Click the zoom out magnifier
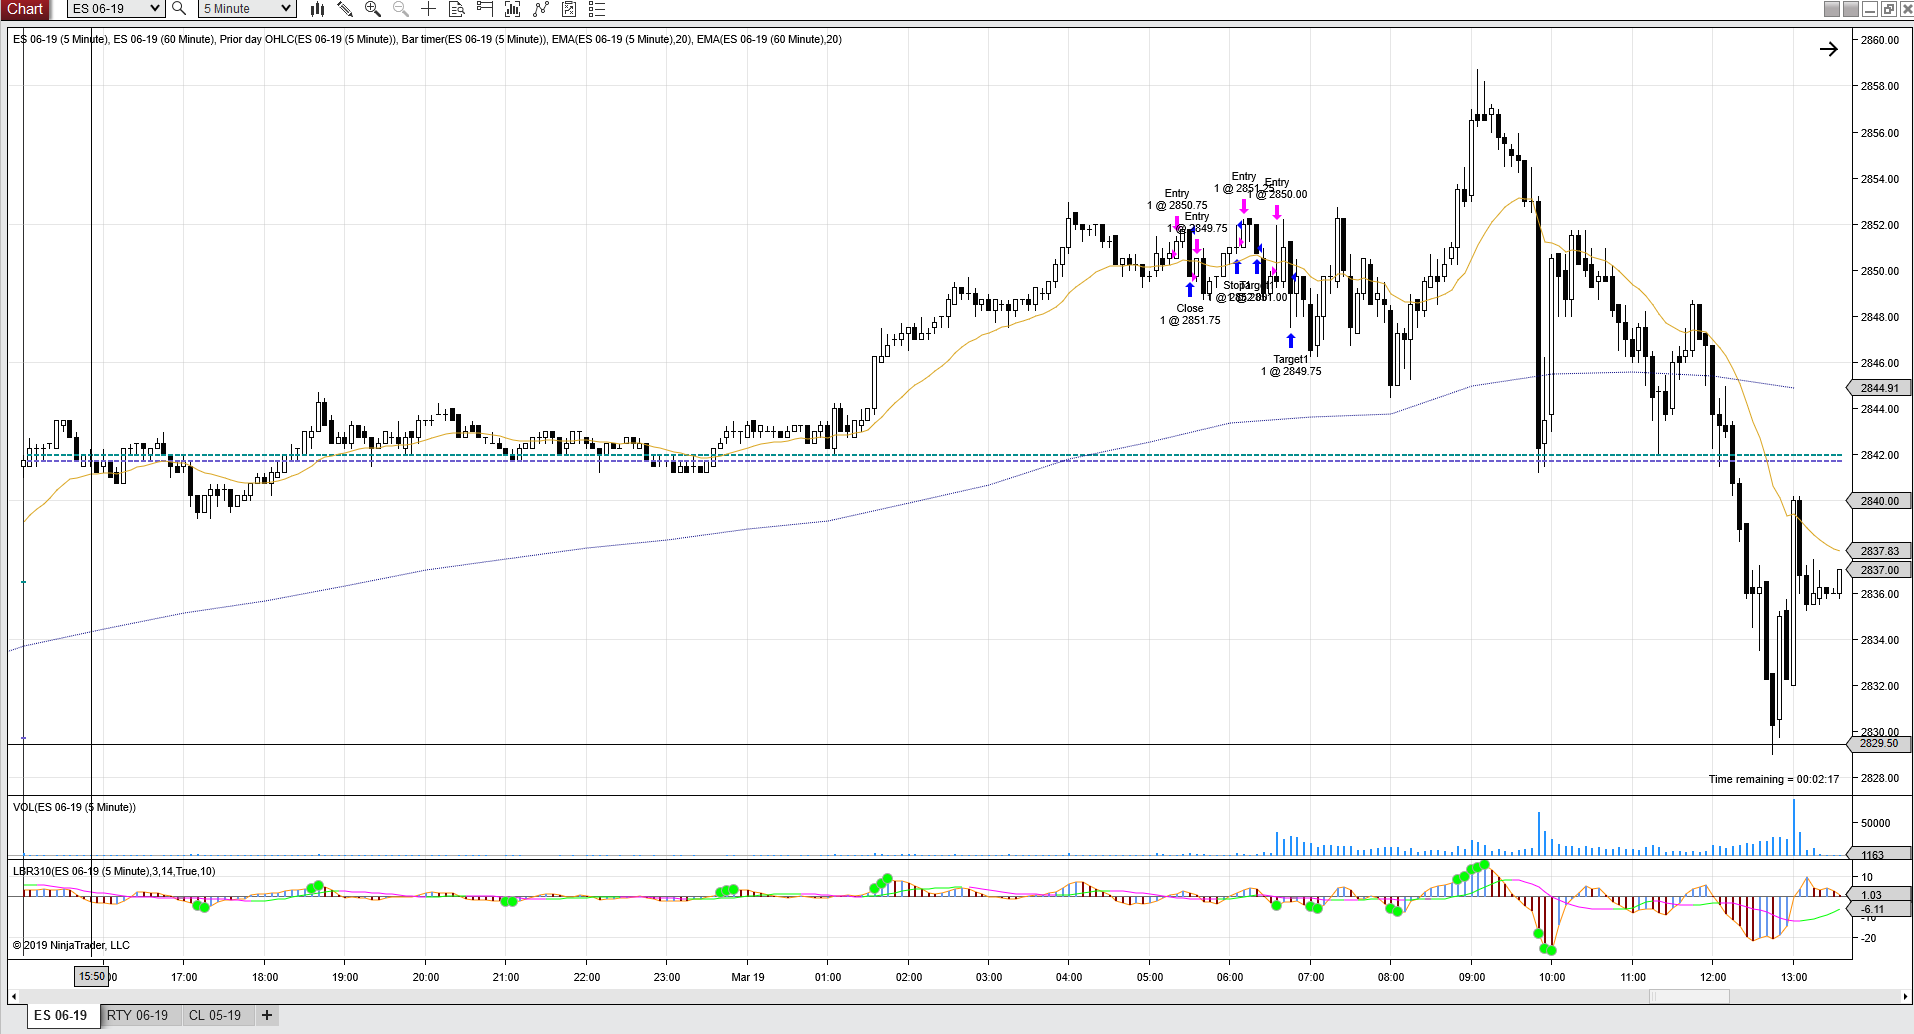 click(x=401, y=9)
